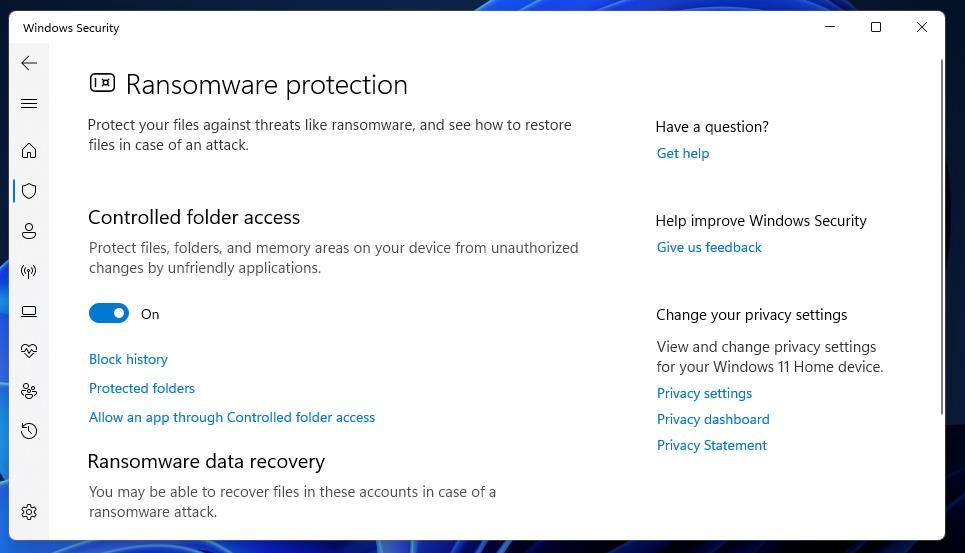
Task: Open Account protection person icon
Action: click(29, 231)
